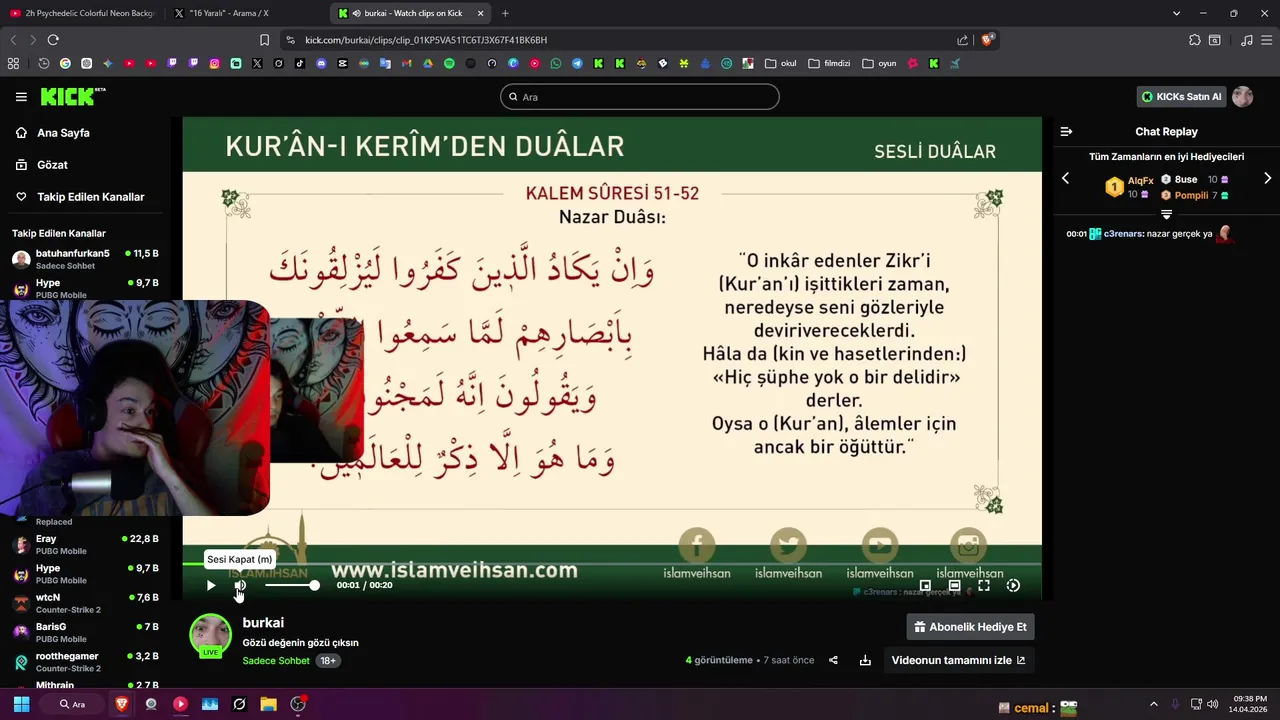Open Spotify bookmark in bookmarks bar

(x=449, y=63)
